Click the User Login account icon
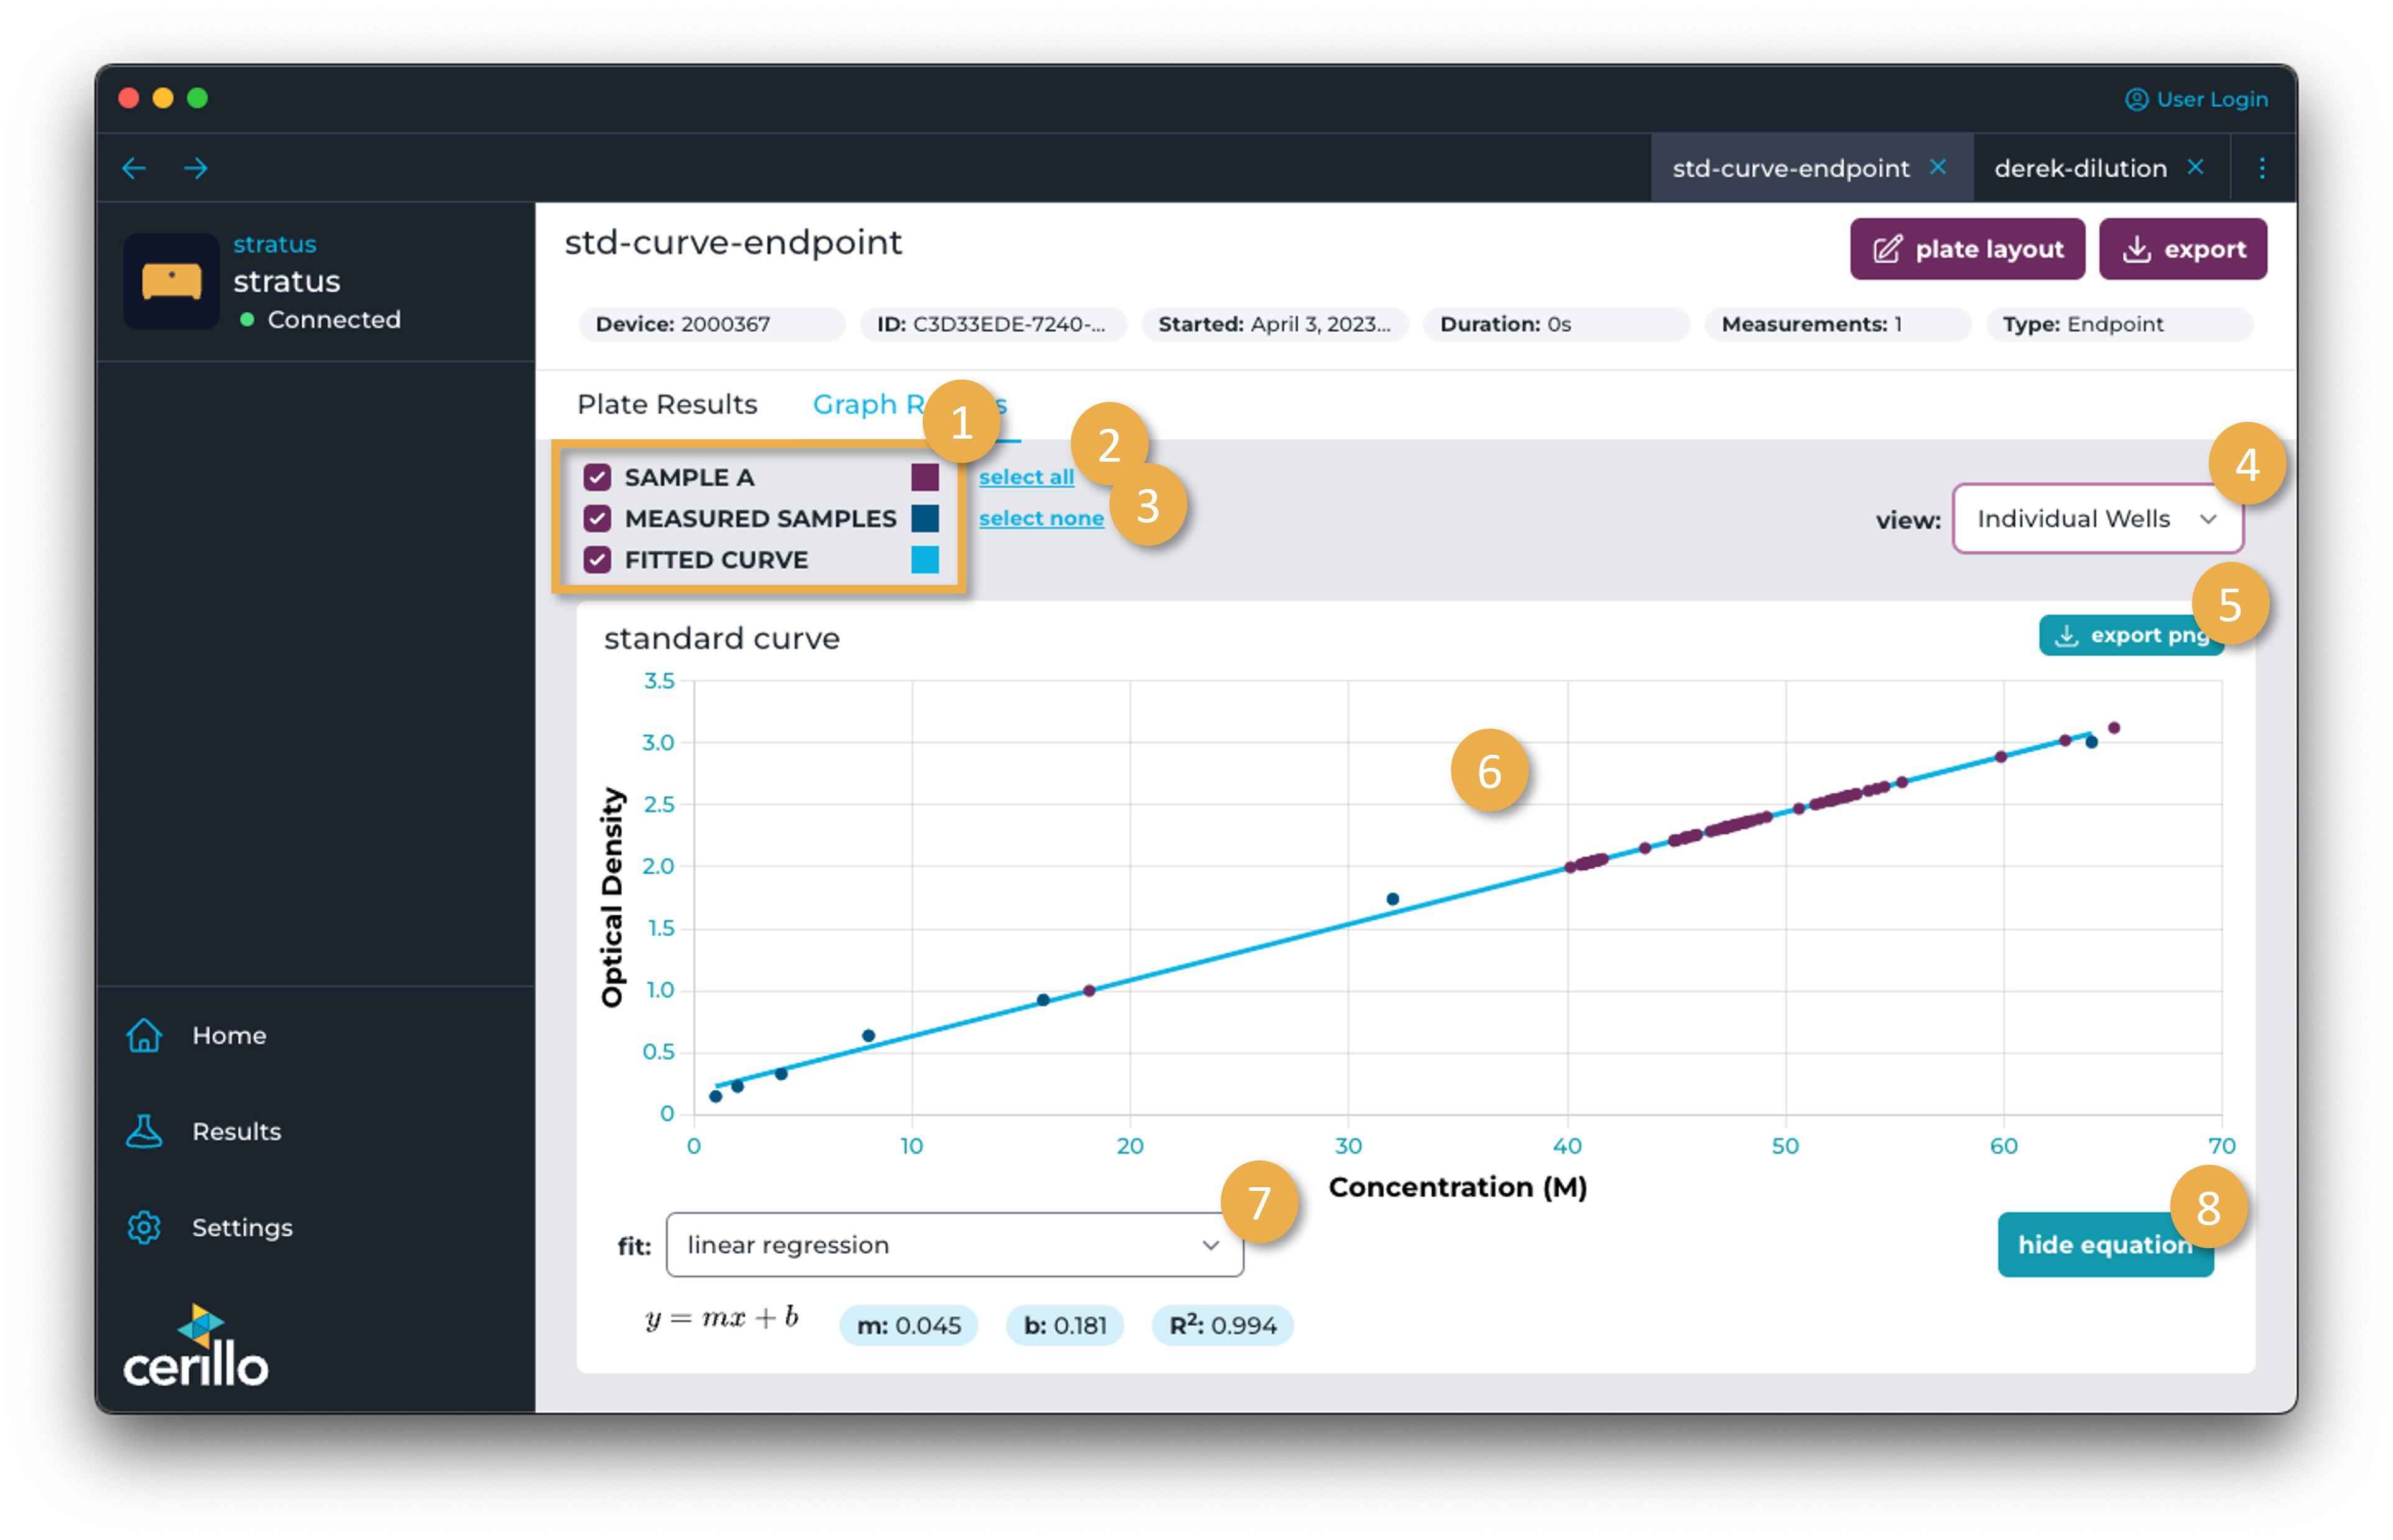This screenshot has width=2393, height=1540. point(2137,99)
